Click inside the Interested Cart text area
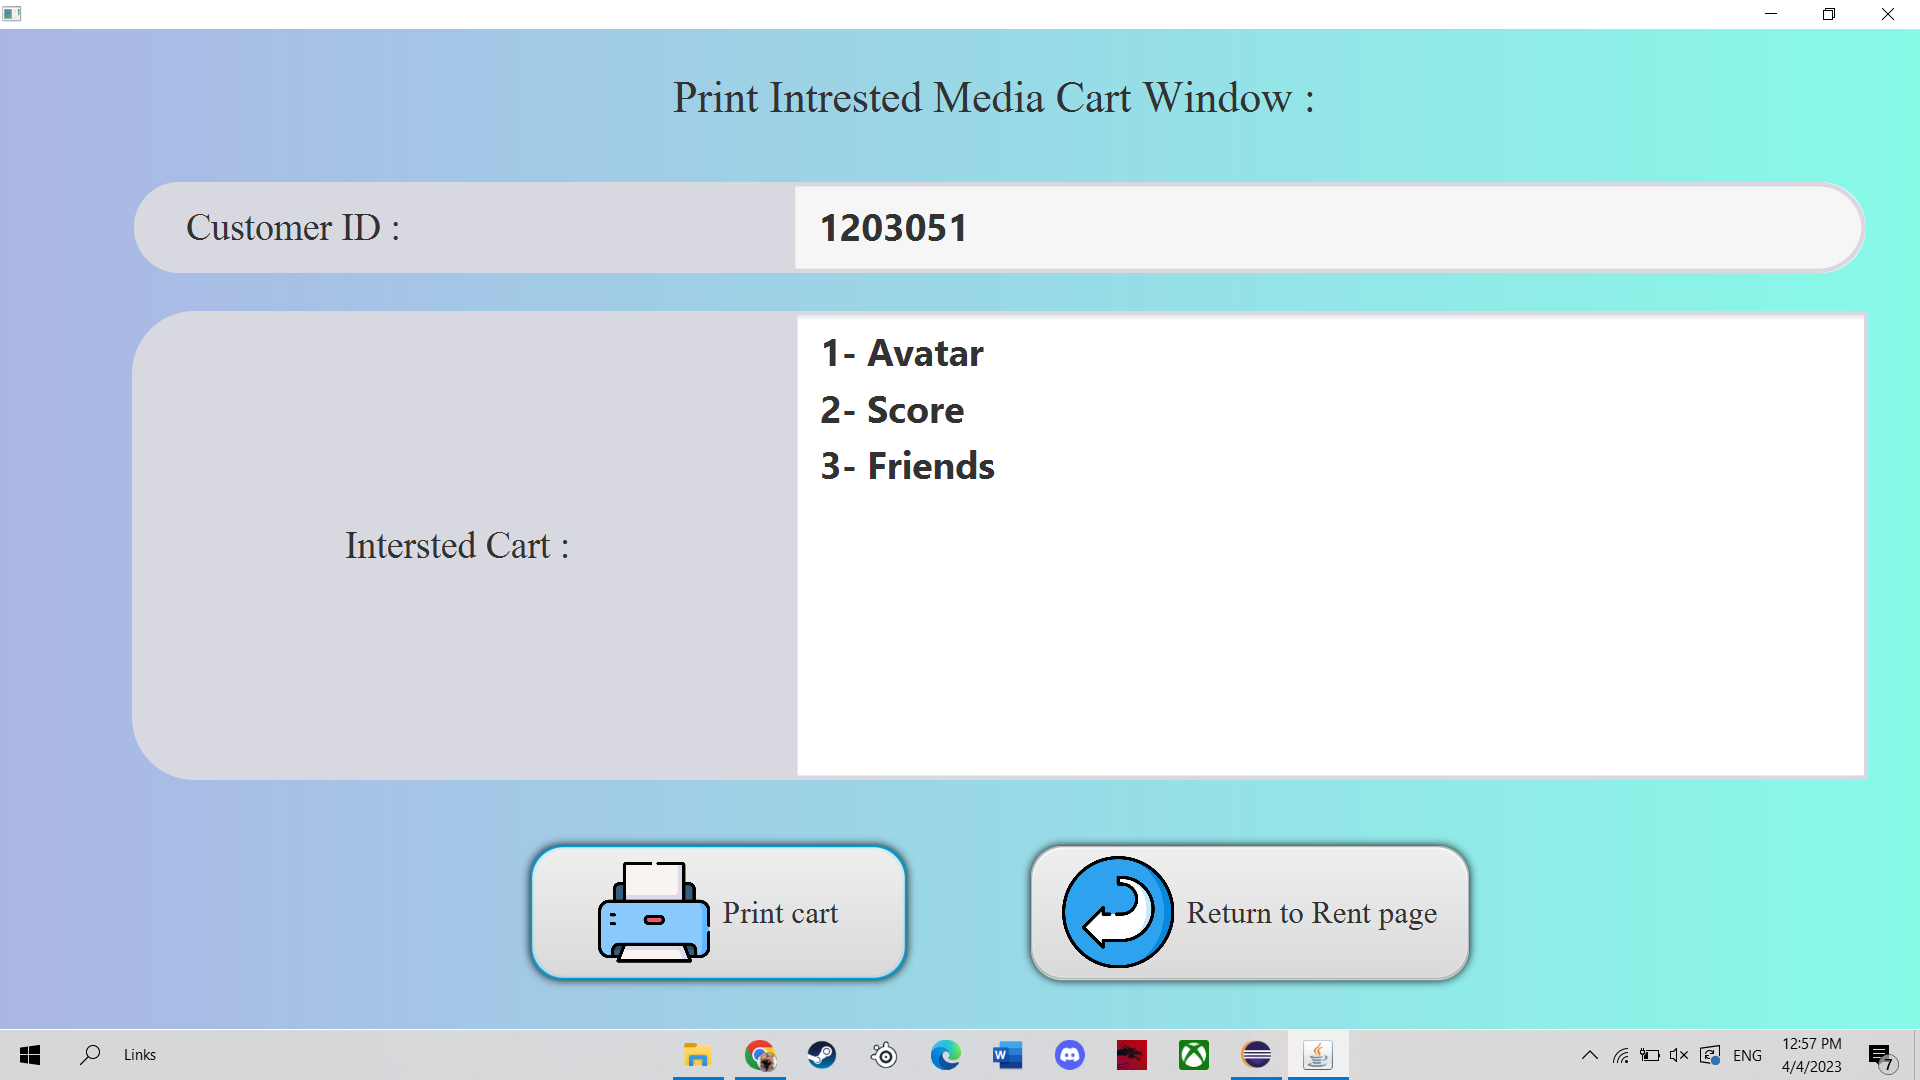 pos(1330,620)
